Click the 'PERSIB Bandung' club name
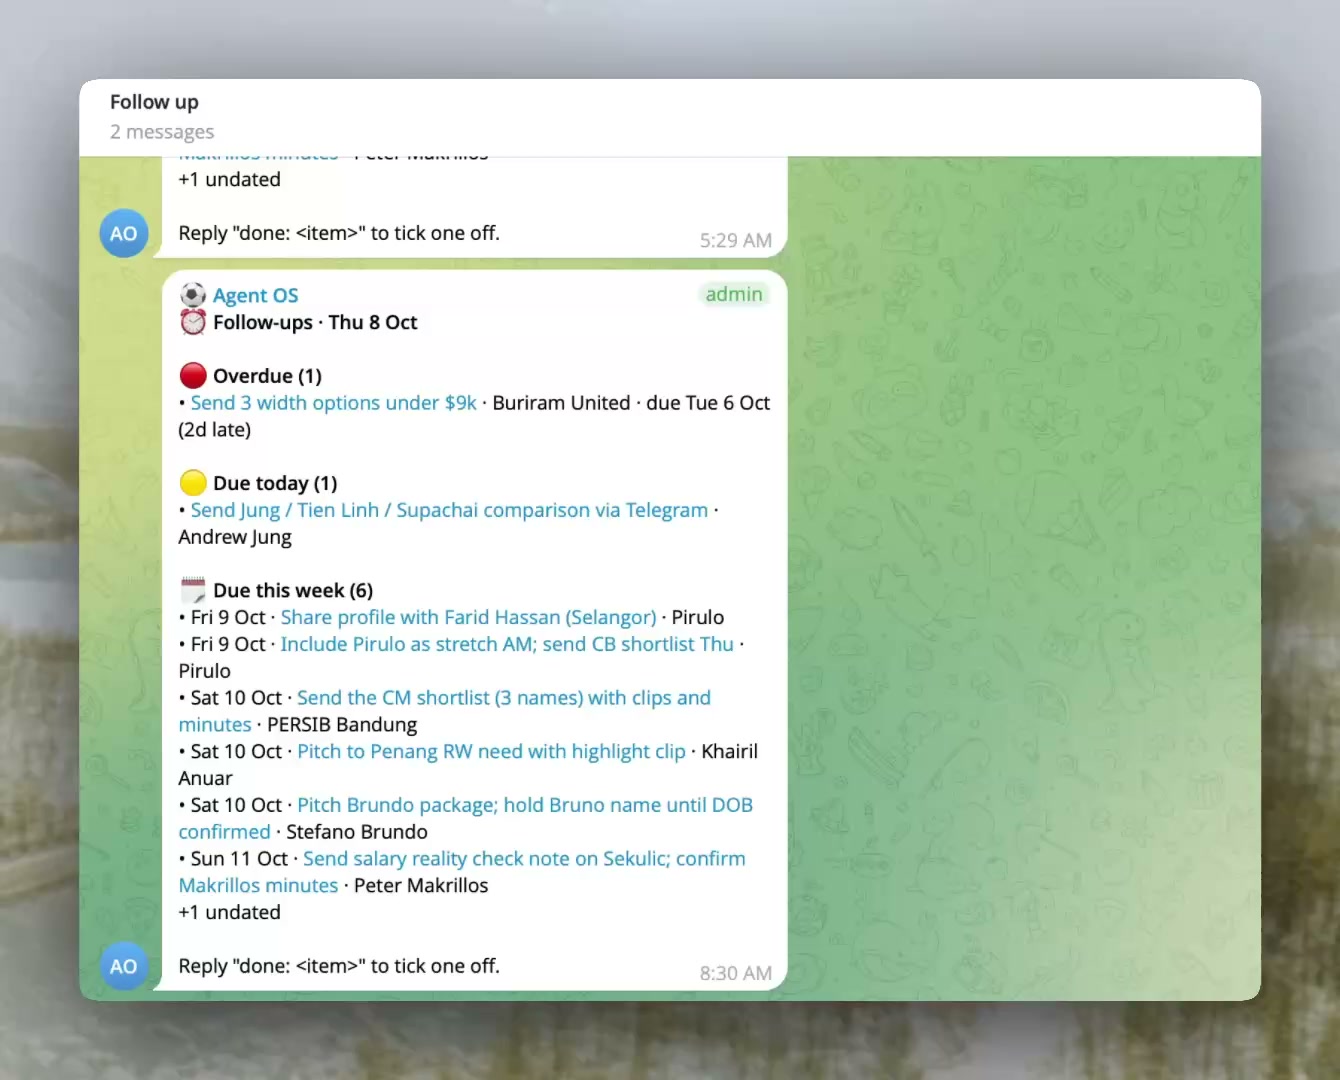This screenshot has height=1080, width=1340. [342, 724]
